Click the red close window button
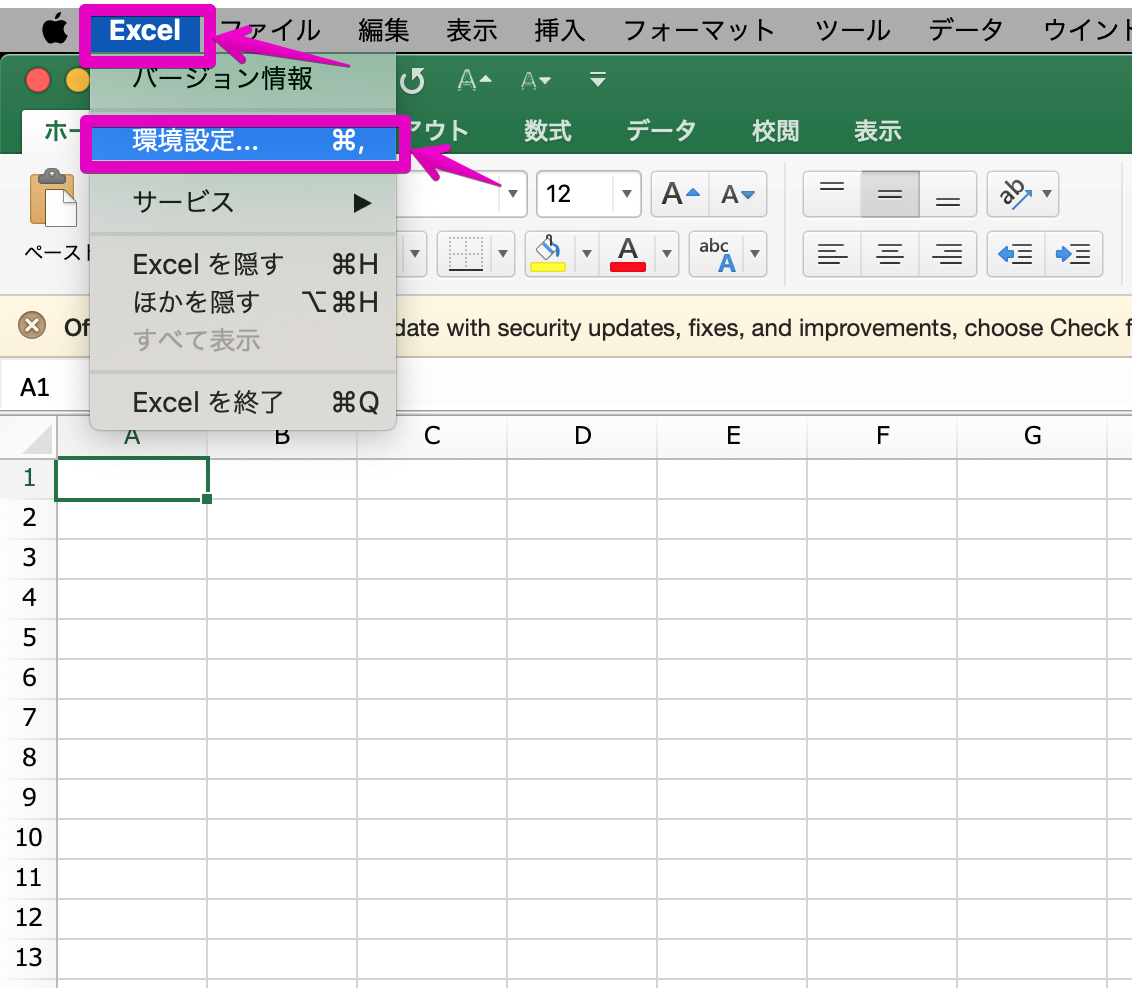The height and width of the screenshot is (988, 1132). tap(38, 80)
